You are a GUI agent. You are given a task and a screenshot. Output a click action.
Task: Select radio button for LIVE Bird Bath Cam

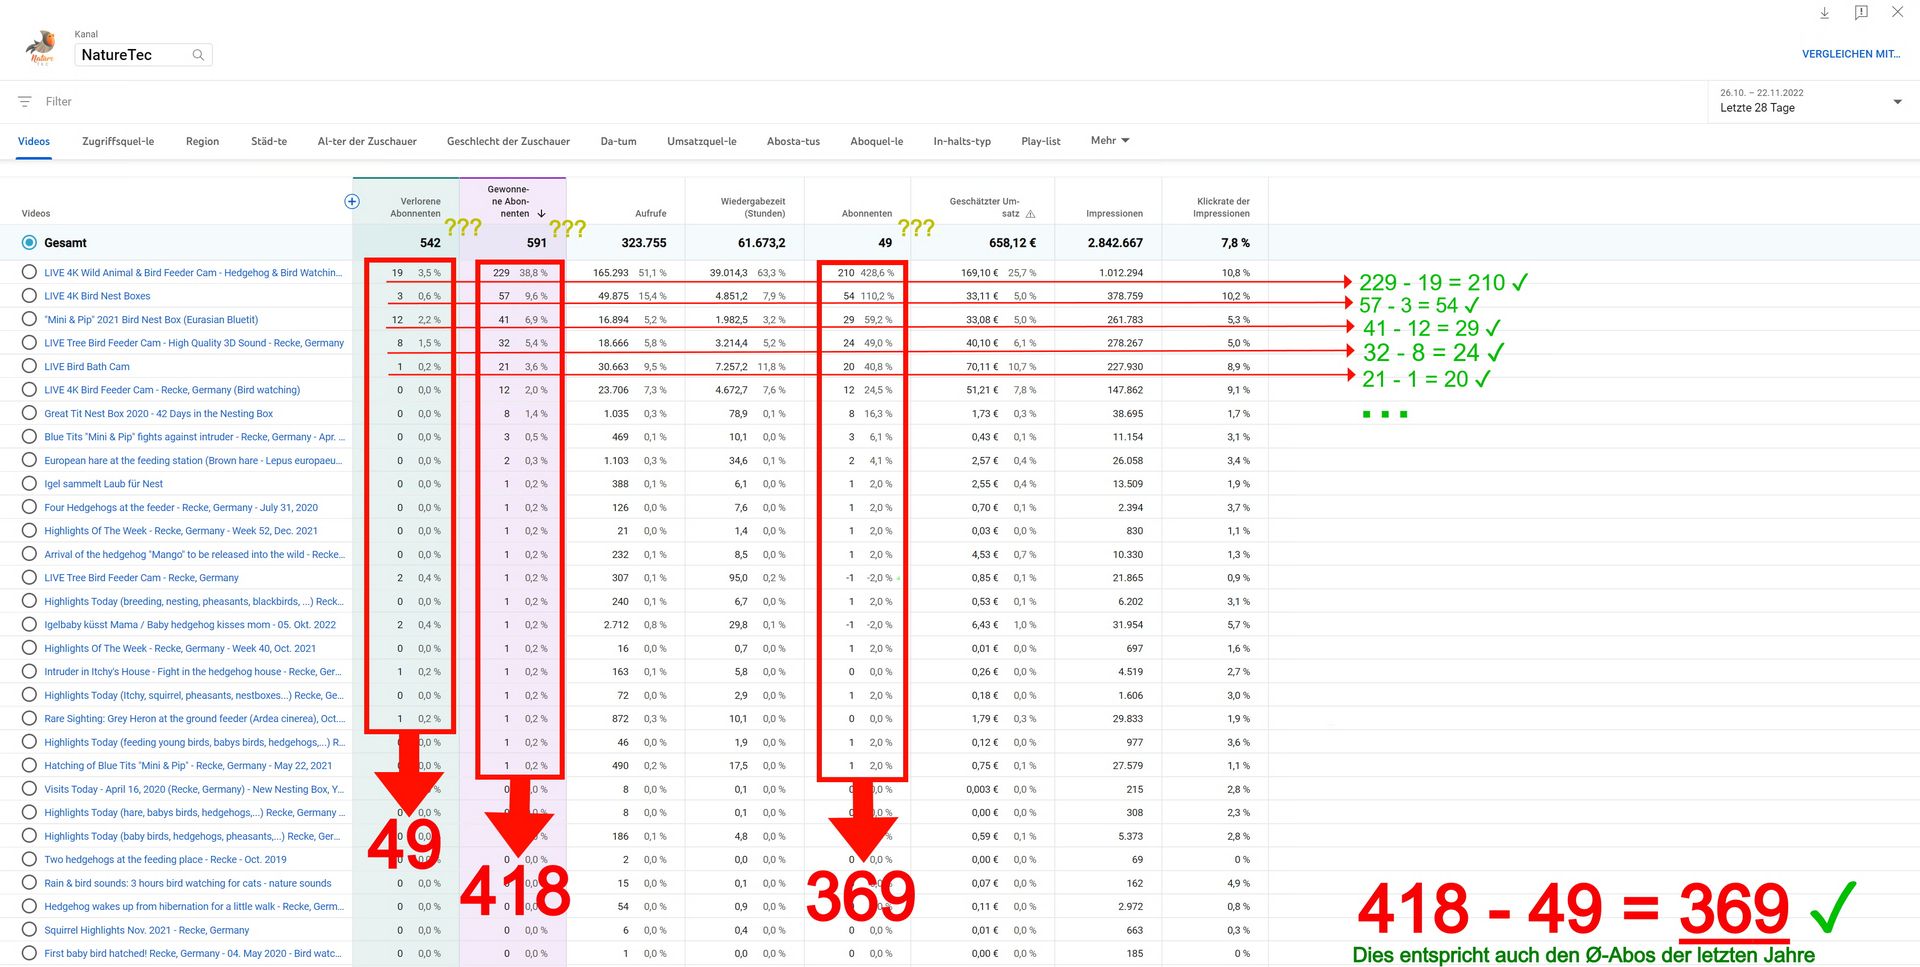(29, 367)
